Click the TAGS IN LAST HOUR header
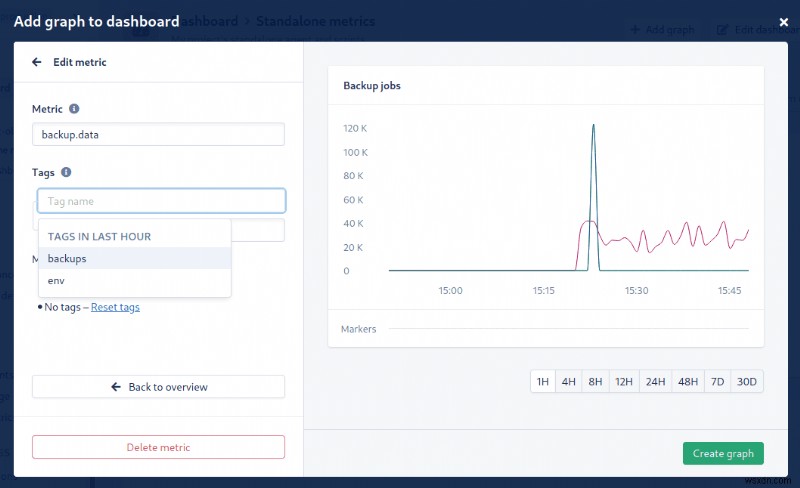Viewport: 800px width, 488px height. (99, 236)
